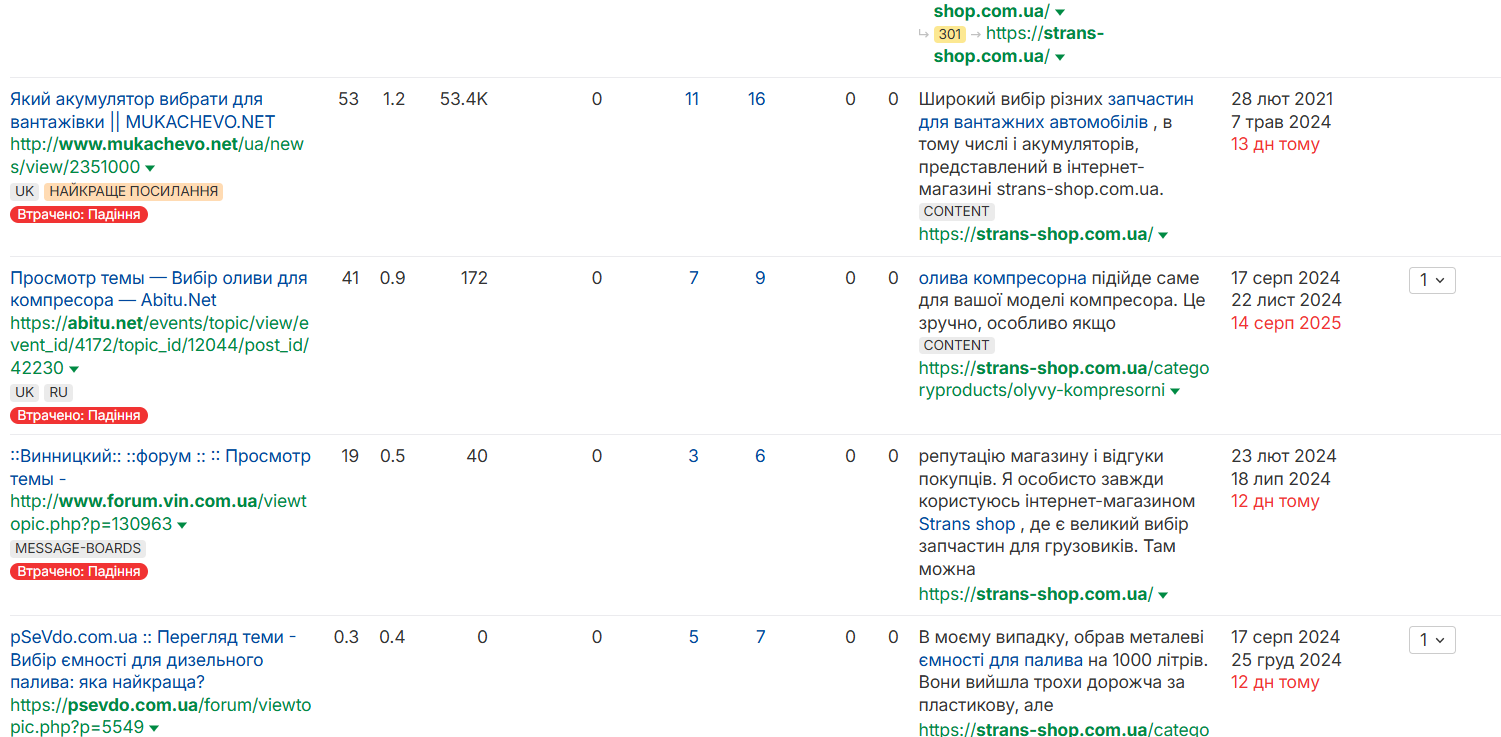This screenshot has width=1501, height=737.
Task: Click 'НАЙКРАЩЕ ПОСИЛАННЯ' tag in mukachevo row
Action: tap(133, 191)
